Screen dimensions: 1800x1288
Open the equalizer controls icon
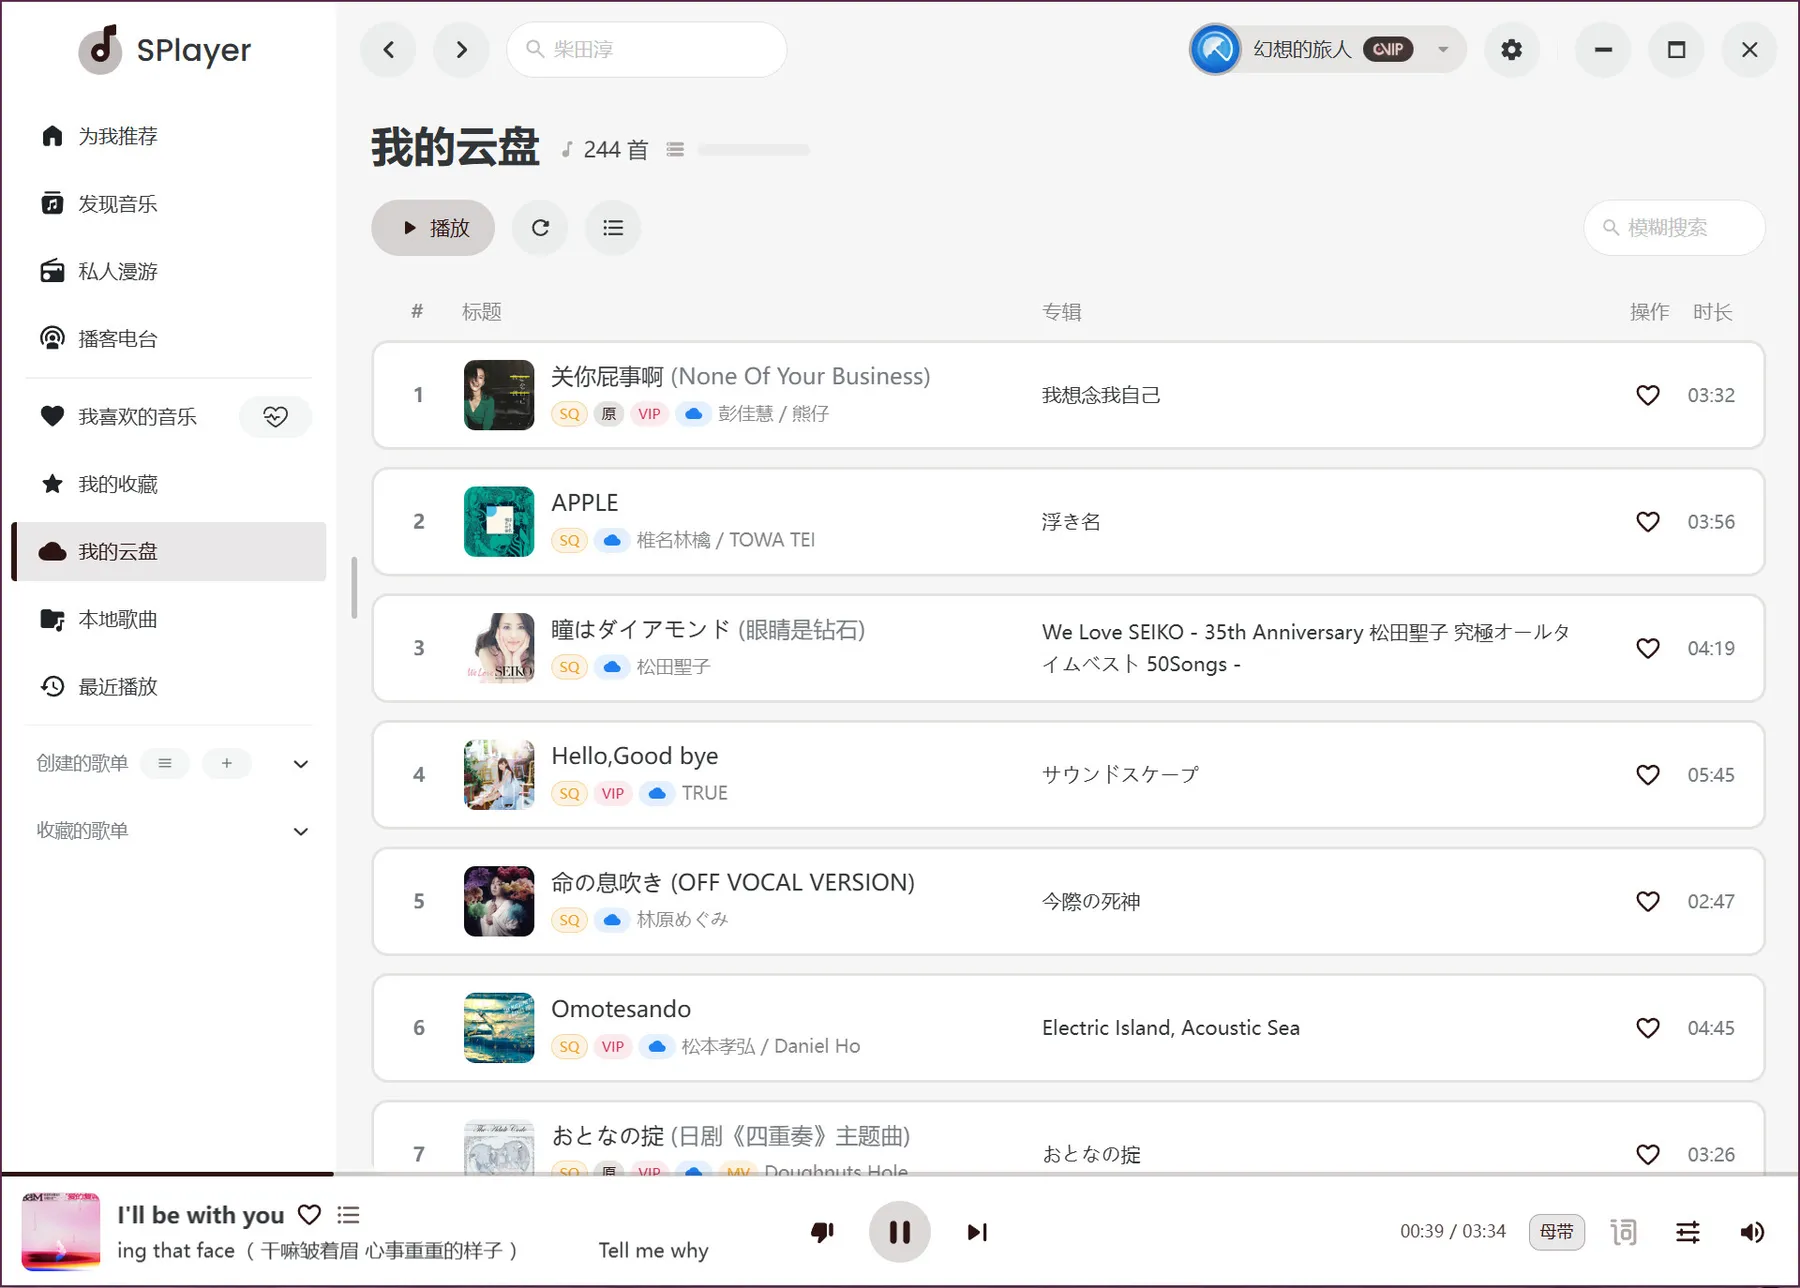click(x=1688, y=1232)
